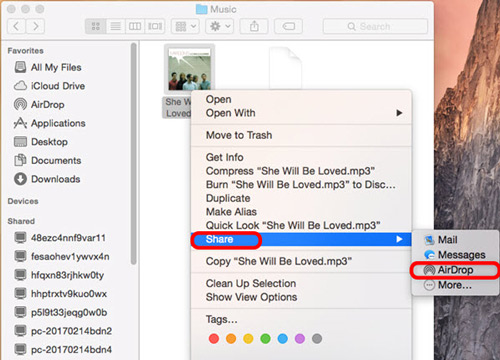Choose More... in Share submenu
The width and height of the screenshot is (500, 360).
(x=455, y=285)
